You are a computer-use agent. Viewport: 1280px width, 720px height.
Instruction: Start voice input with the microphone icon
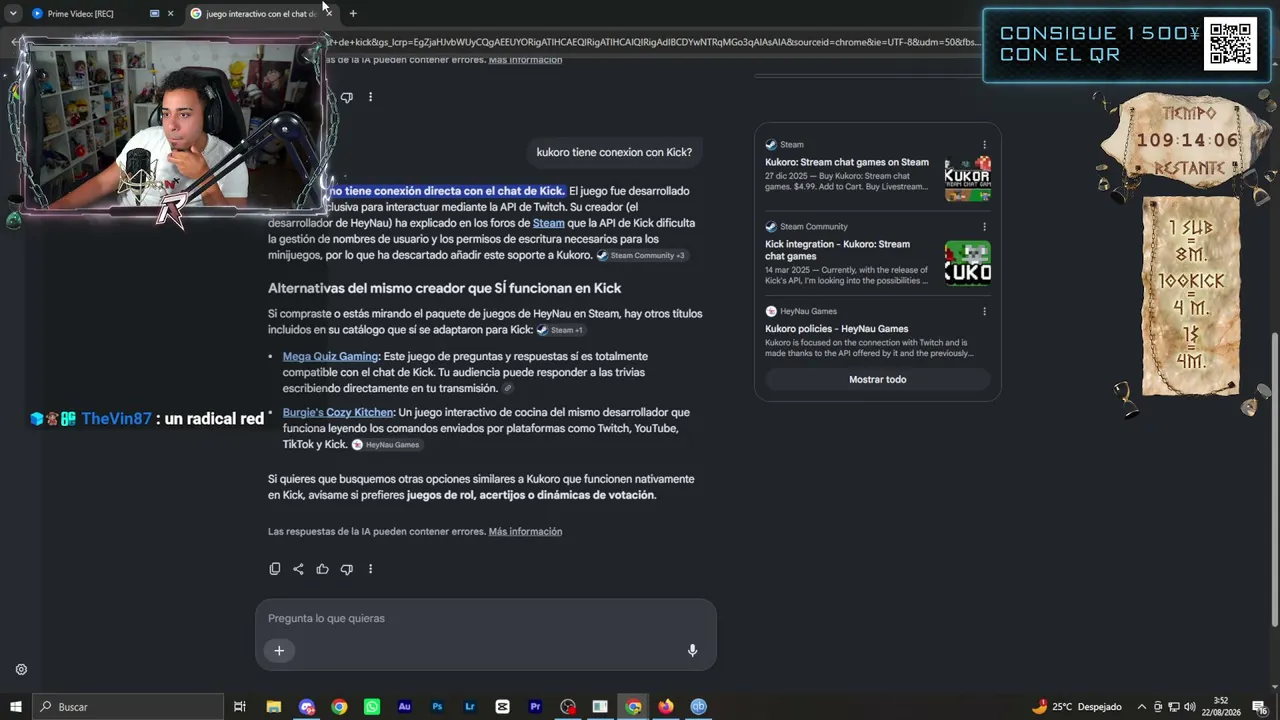pyautogui.click(x=692, y=650)
